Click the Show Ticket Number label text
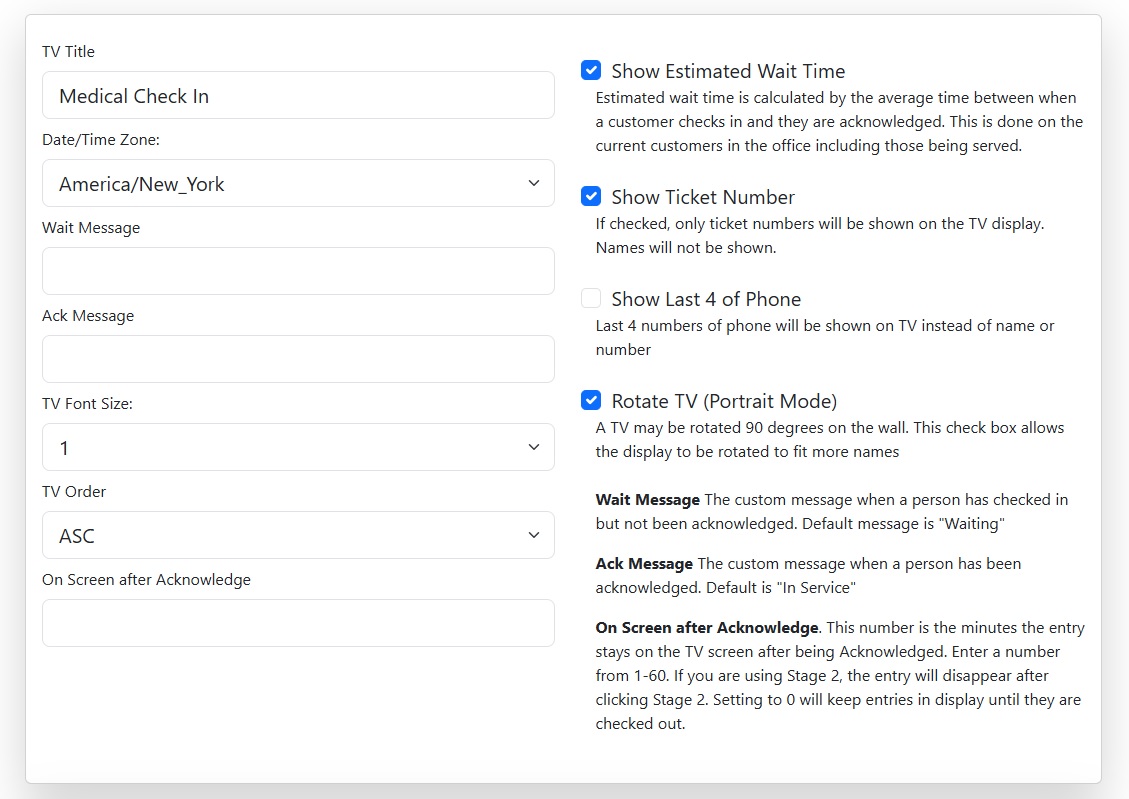 click(703, 197)
